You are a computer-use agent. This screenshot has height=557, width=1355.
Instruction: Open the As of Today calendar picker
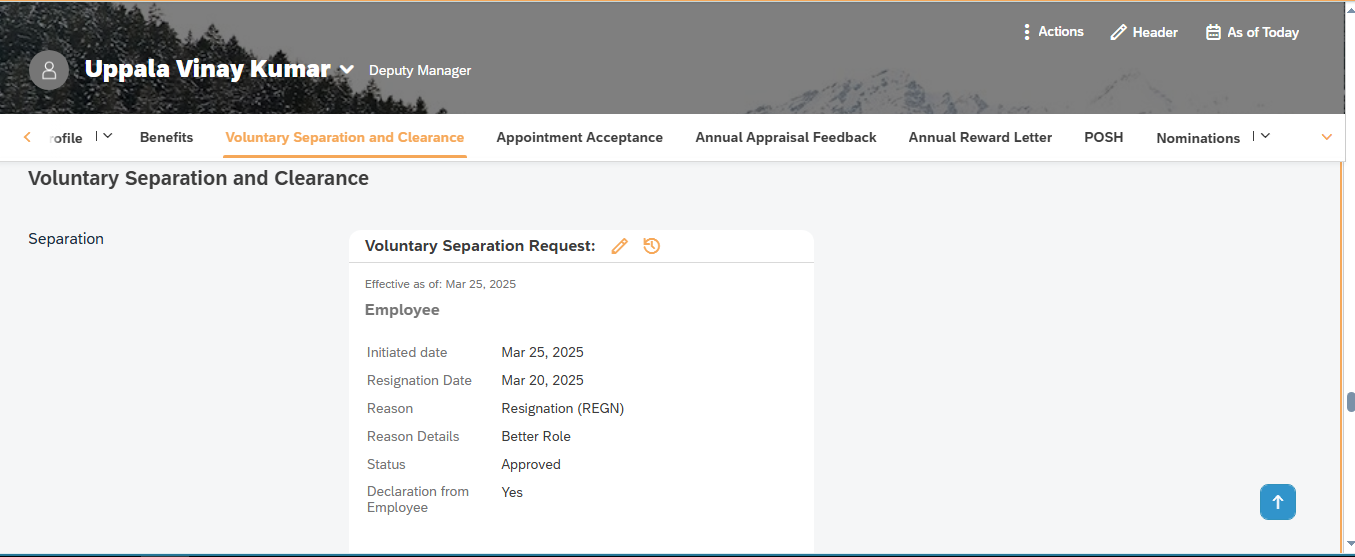[1252, 32]
